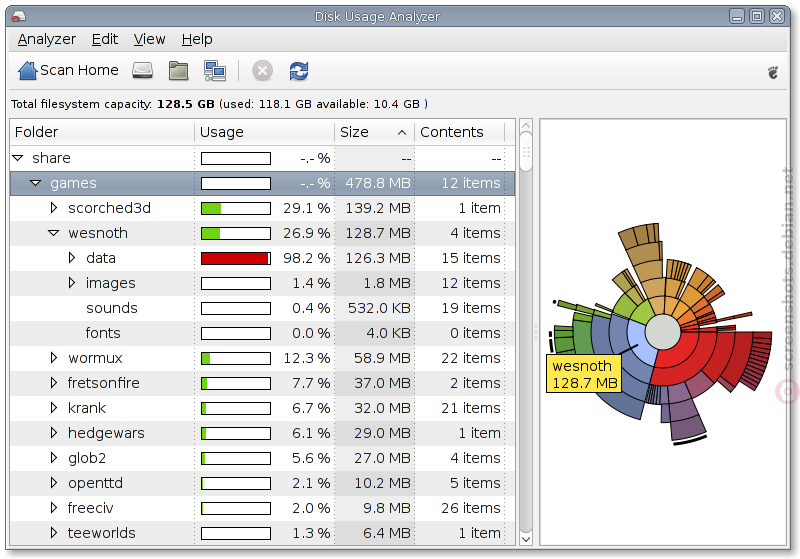Screen dimensions: 800x559
Task: Click the 478.8 MB size cell
Action: coord(378,183)
